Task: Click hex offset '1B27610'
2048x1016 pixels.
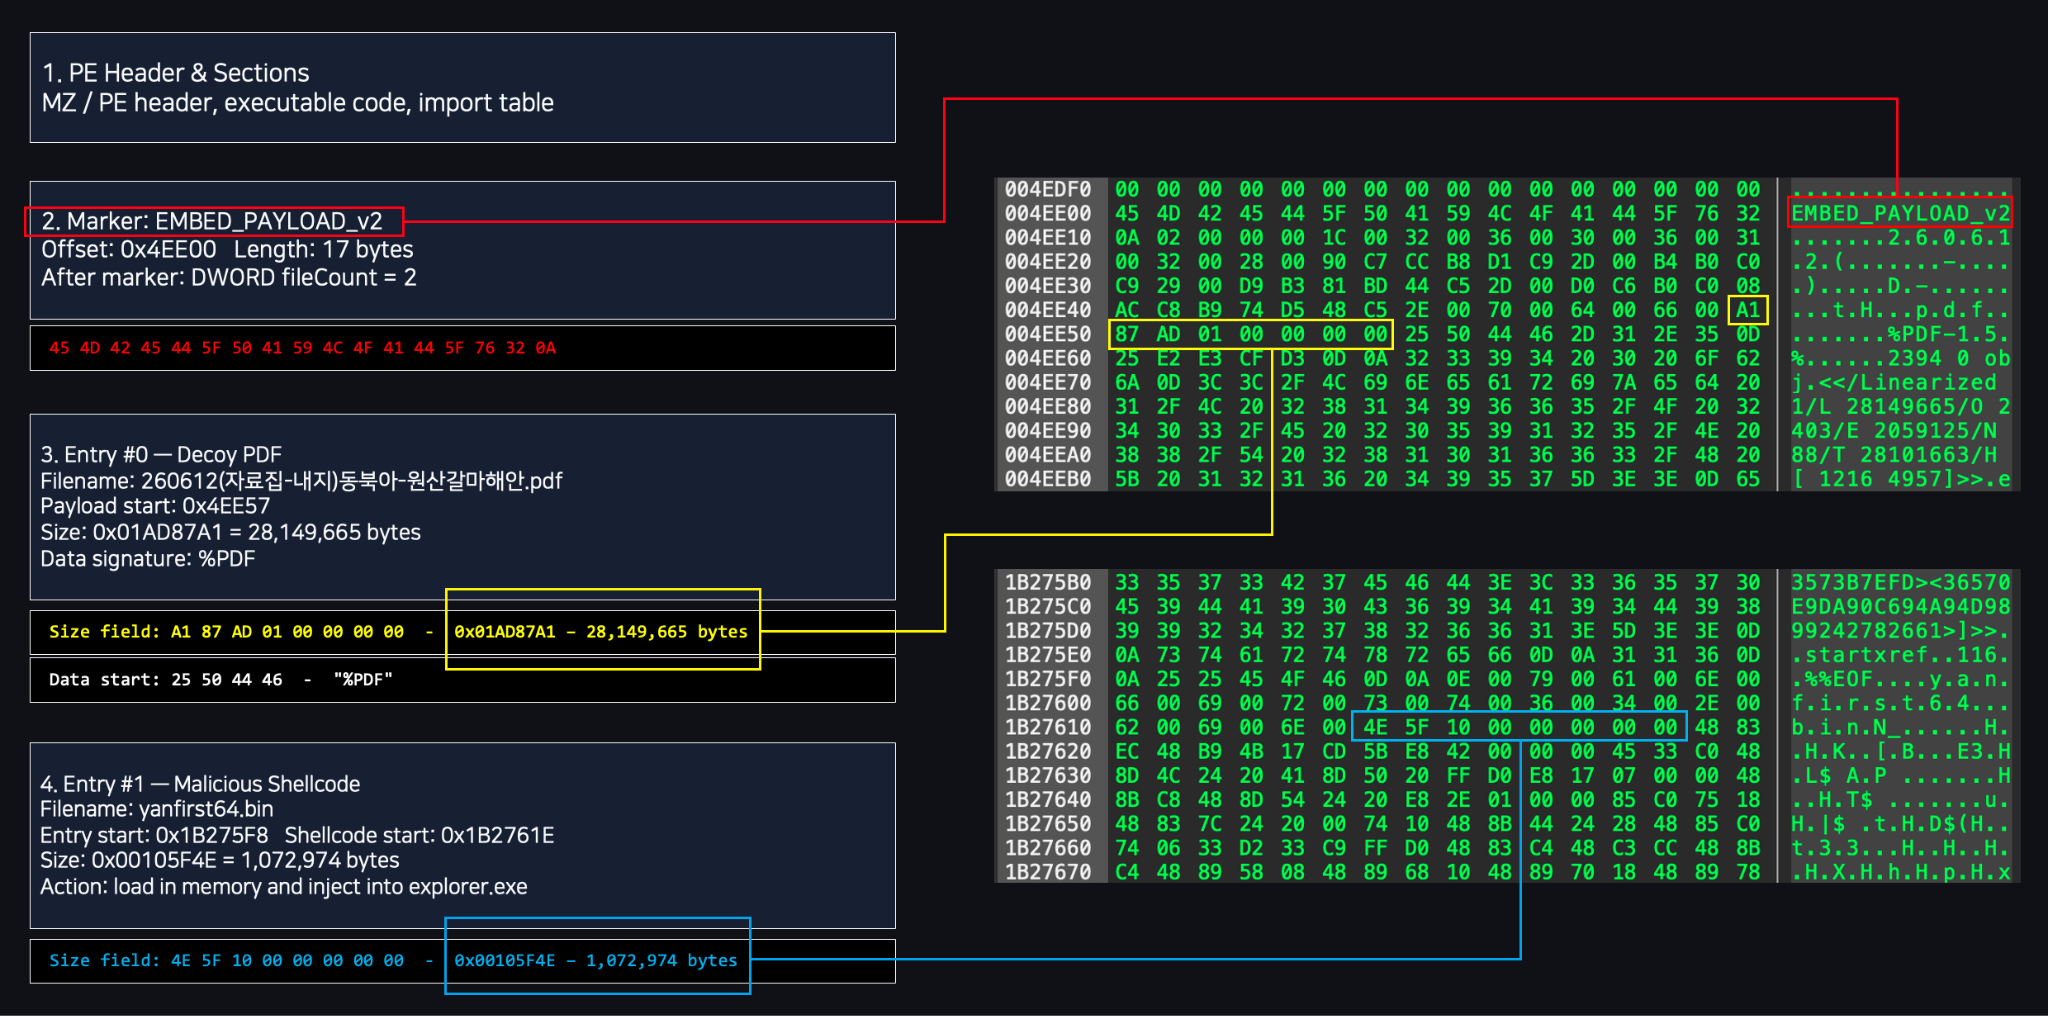Action: coord(1048,727)
